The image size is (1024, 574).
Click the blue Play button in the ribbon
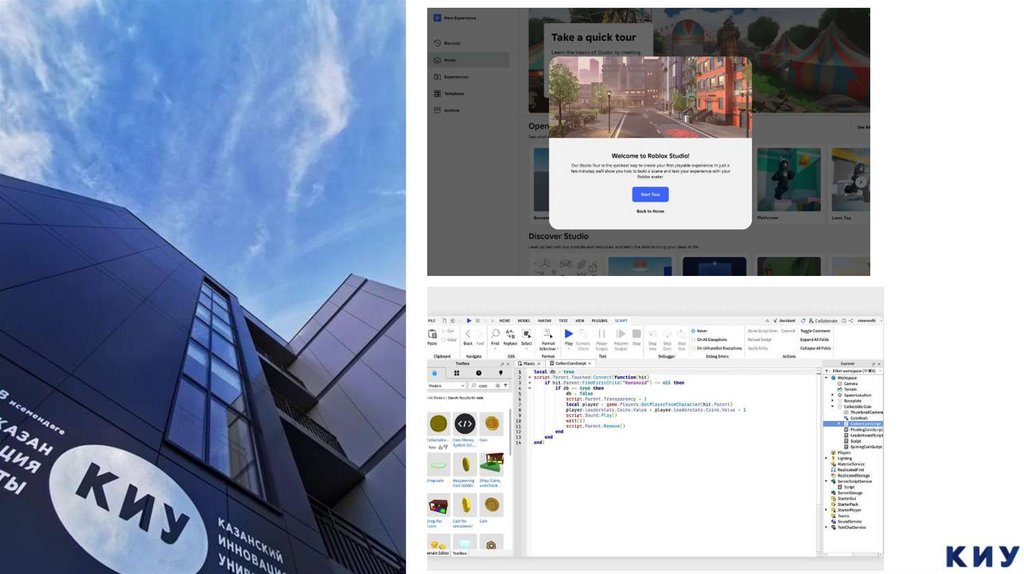coord(569,334)
